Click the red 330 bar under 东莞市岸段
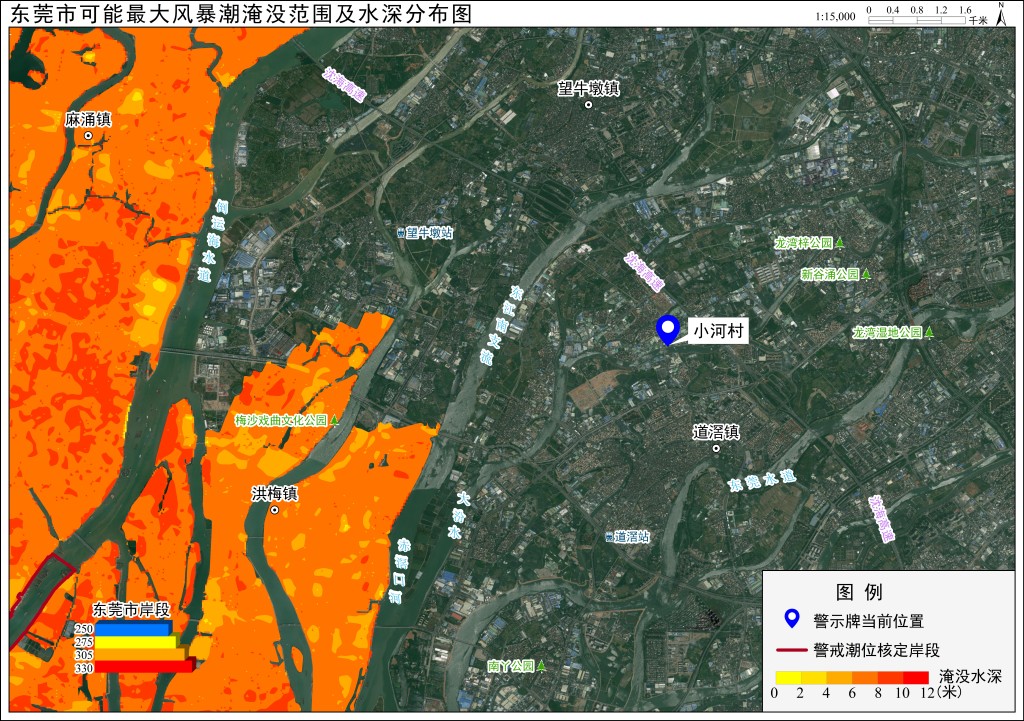The height and width of the screenshot is (721, 1024). (x=145, y=667)
